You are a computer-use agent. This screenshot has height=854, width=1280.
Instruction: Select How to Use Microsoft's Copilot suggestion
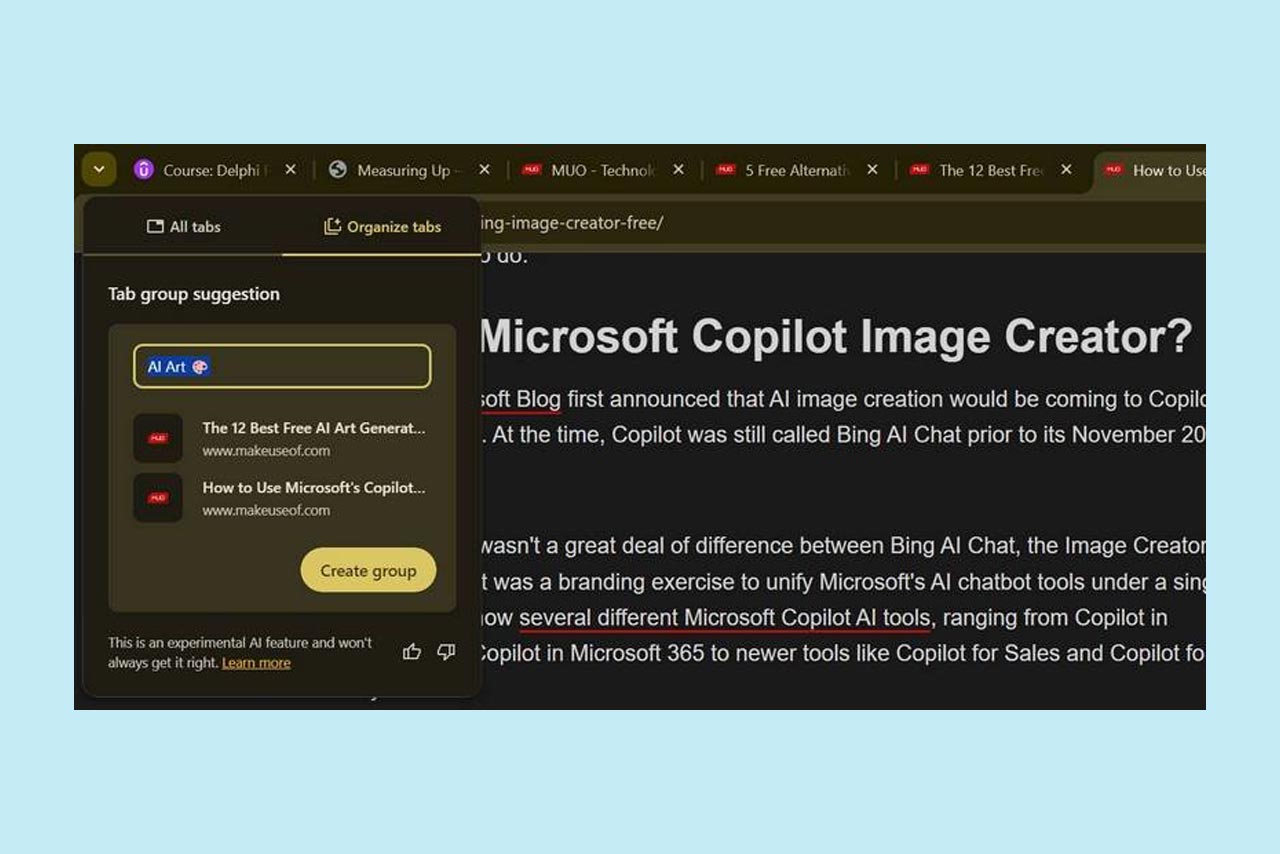click(x=282, y=498)
